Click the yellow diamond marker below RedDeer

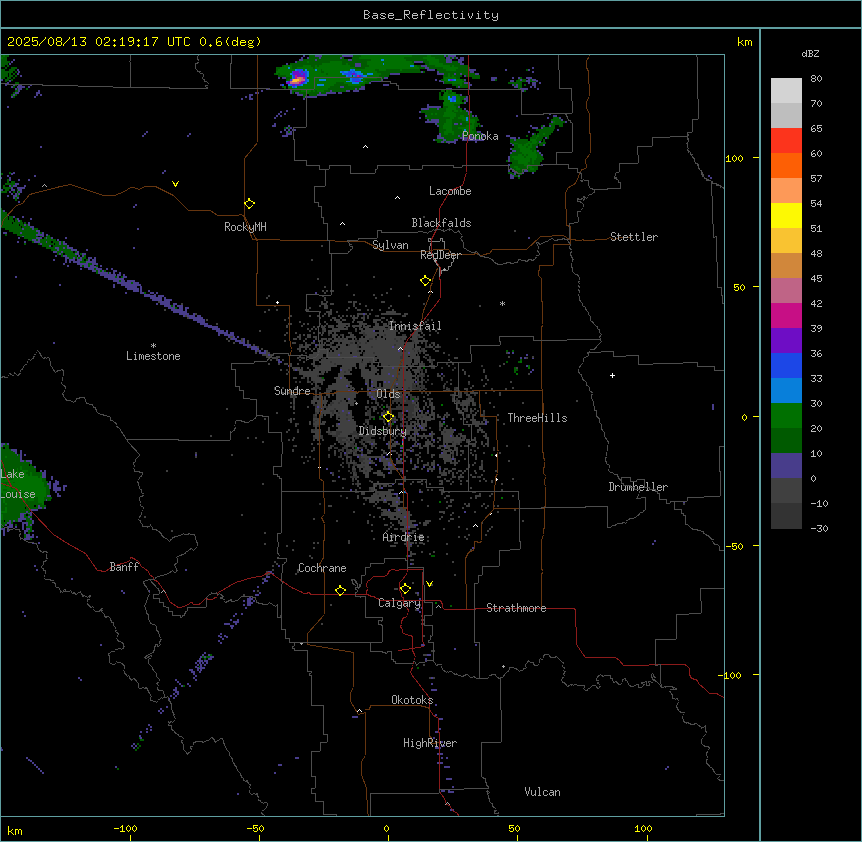[x=426, y=281]
